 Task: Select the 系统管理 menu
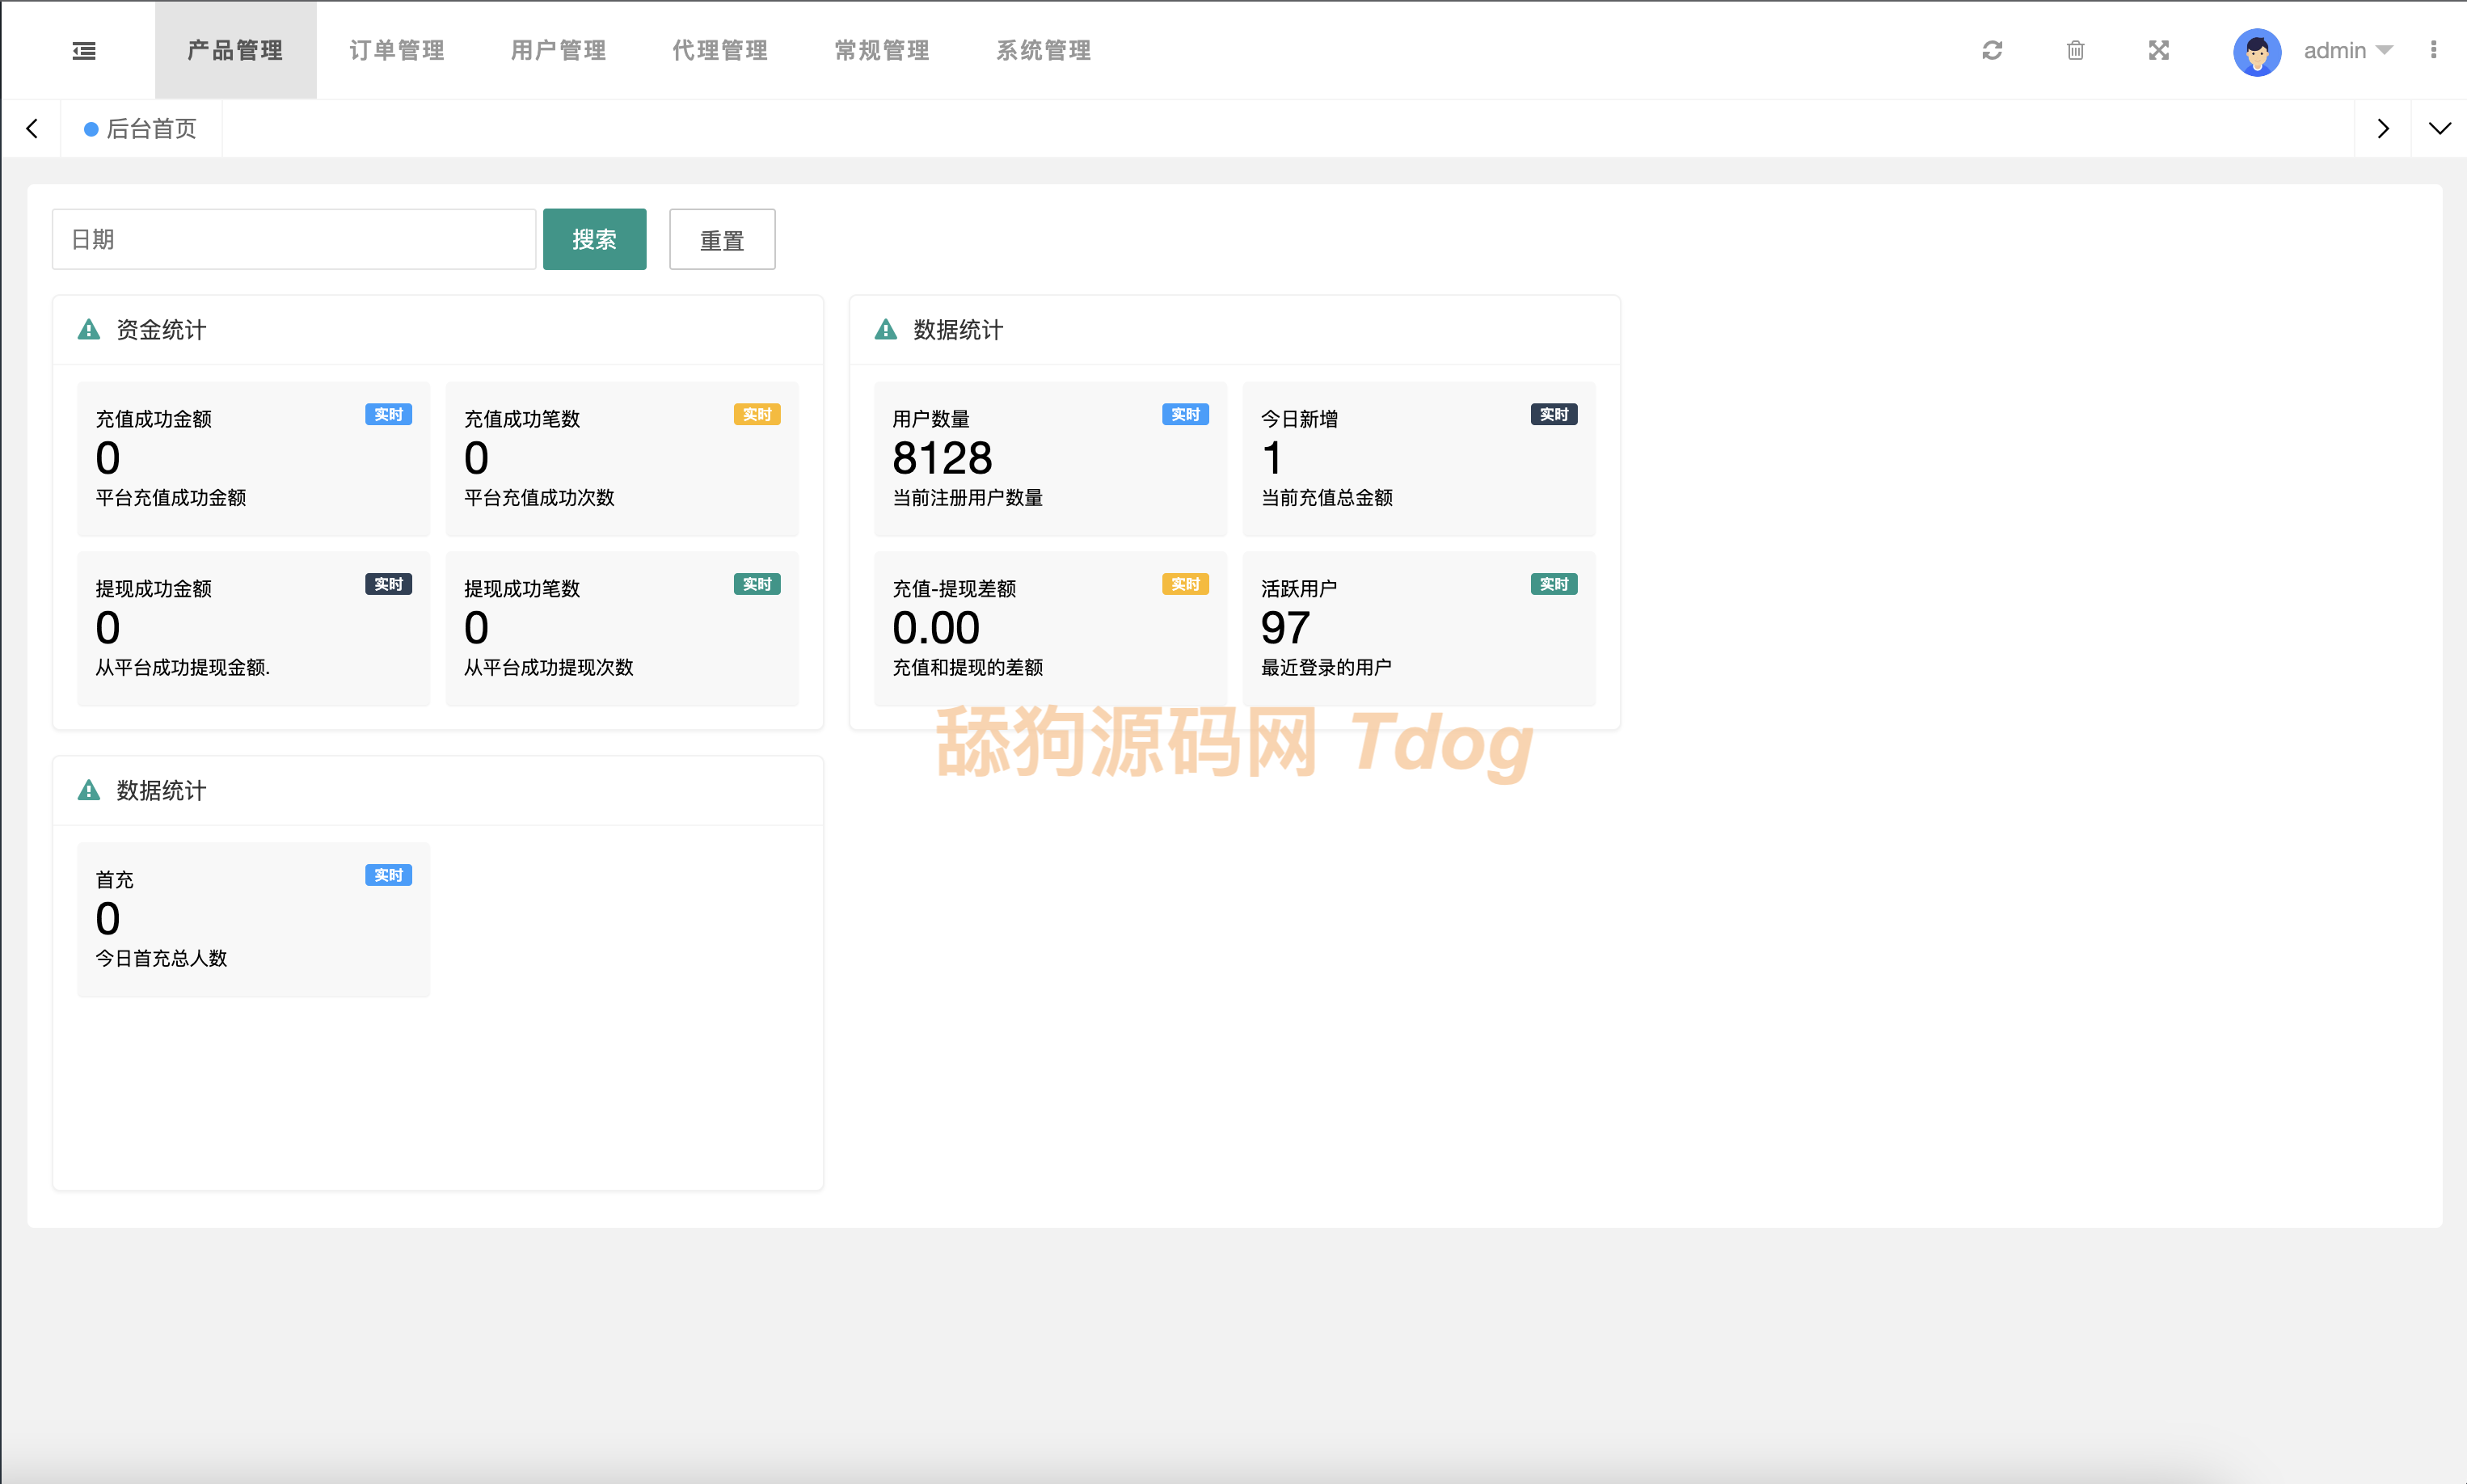[1043, 50]
